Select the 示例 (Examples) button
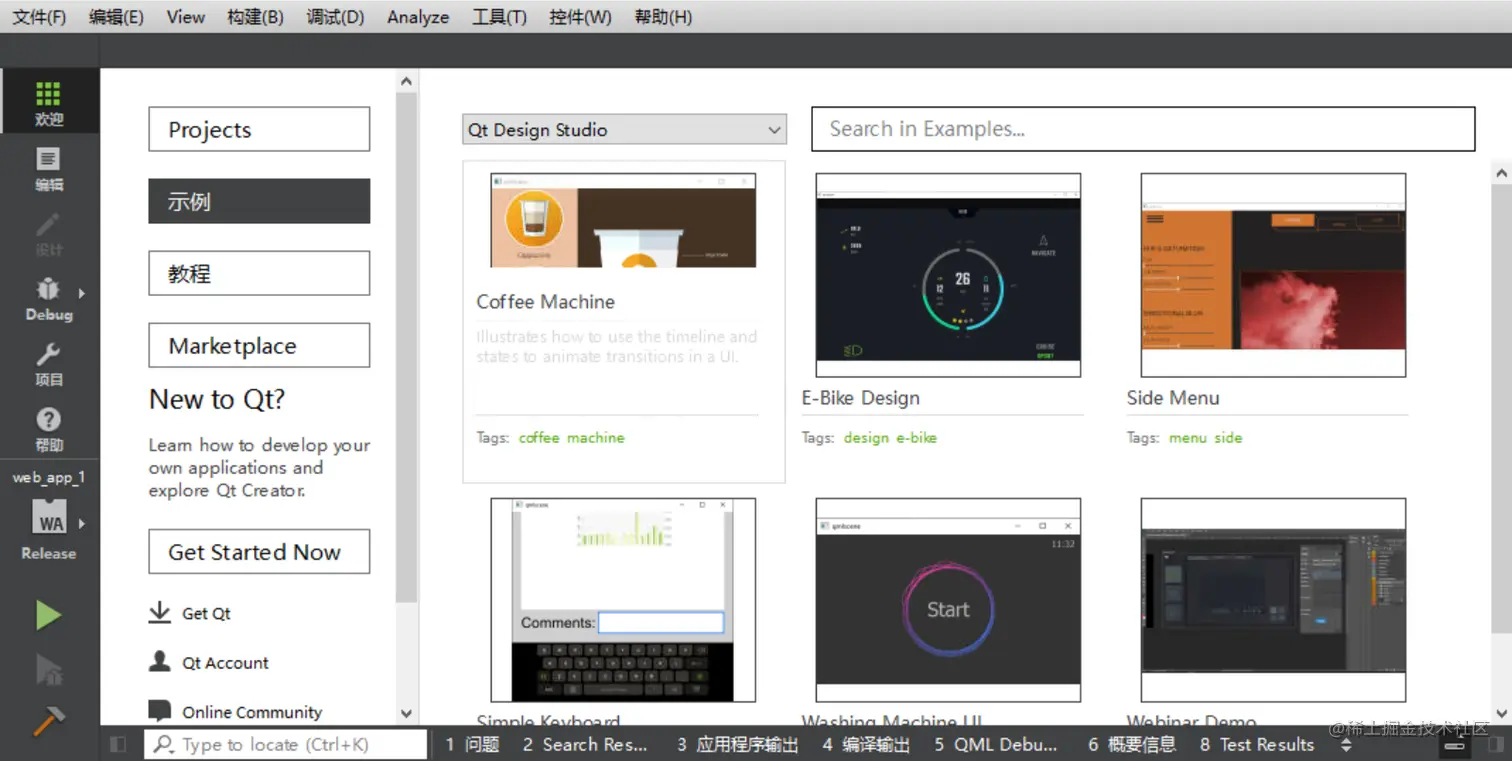Screen dimensions: 1512x761 [x=259, y=201]
